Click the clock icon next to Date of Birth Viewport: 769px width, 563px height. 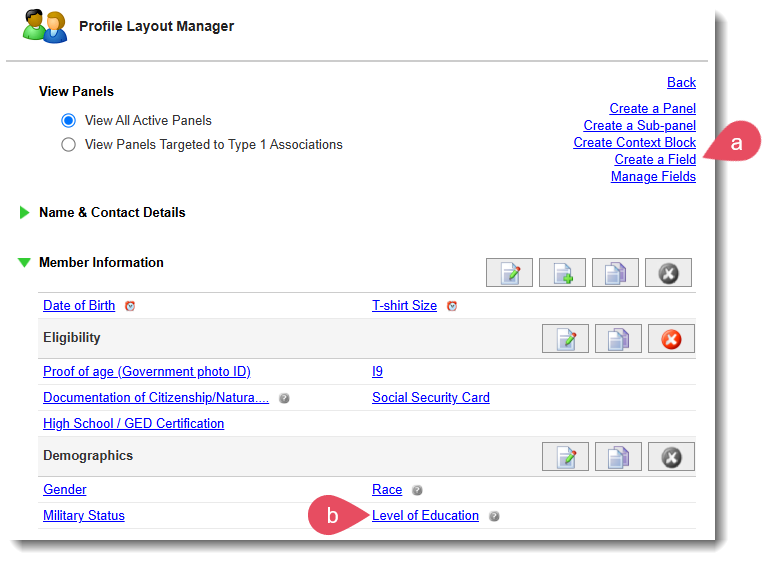click(130, 306)
